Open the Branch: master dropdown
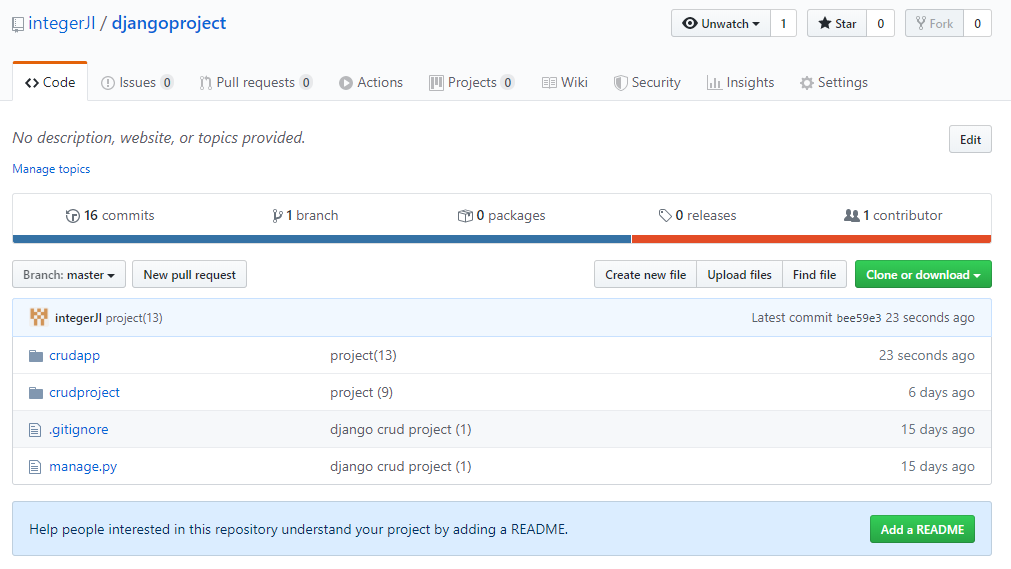Viewport: 1011px width, 569px height. point(69,275)
